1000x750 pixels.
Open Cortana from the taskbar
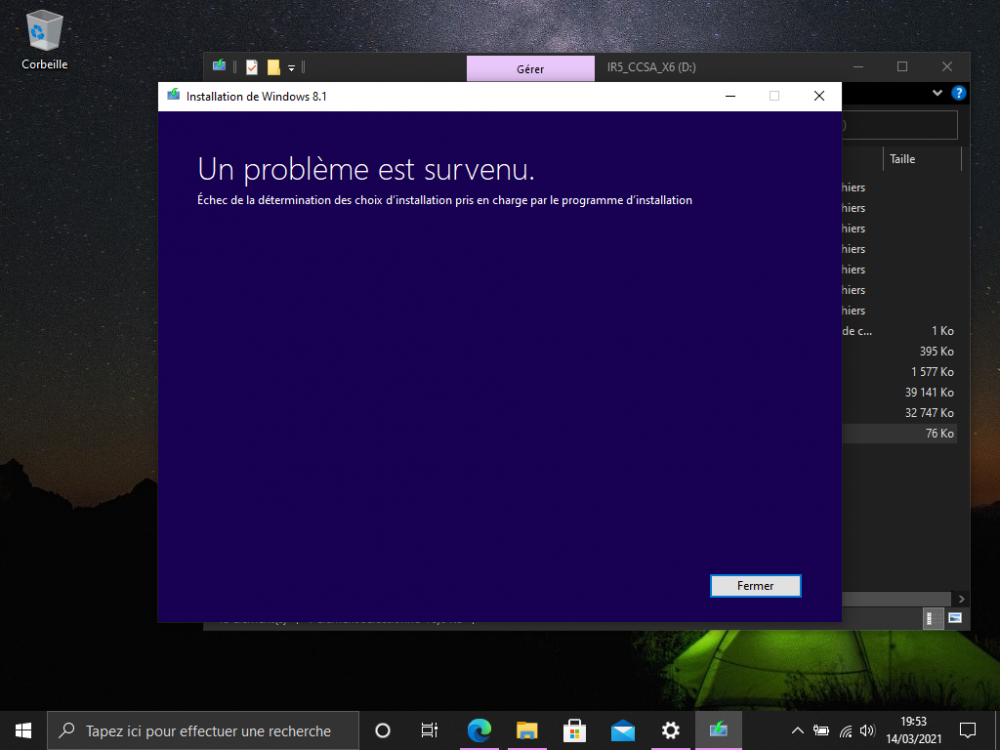click(383, 730)
